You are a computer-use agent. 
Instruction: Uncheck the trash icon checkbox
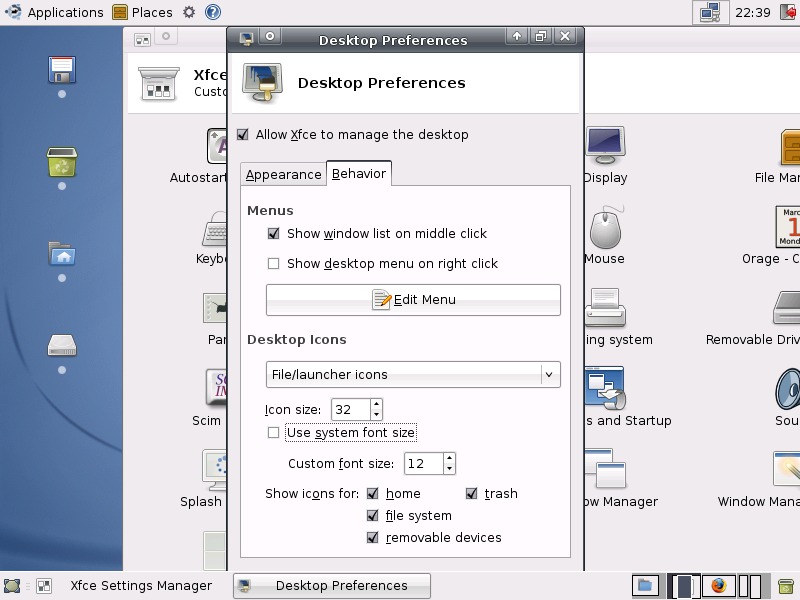click(x=472, y=494)
